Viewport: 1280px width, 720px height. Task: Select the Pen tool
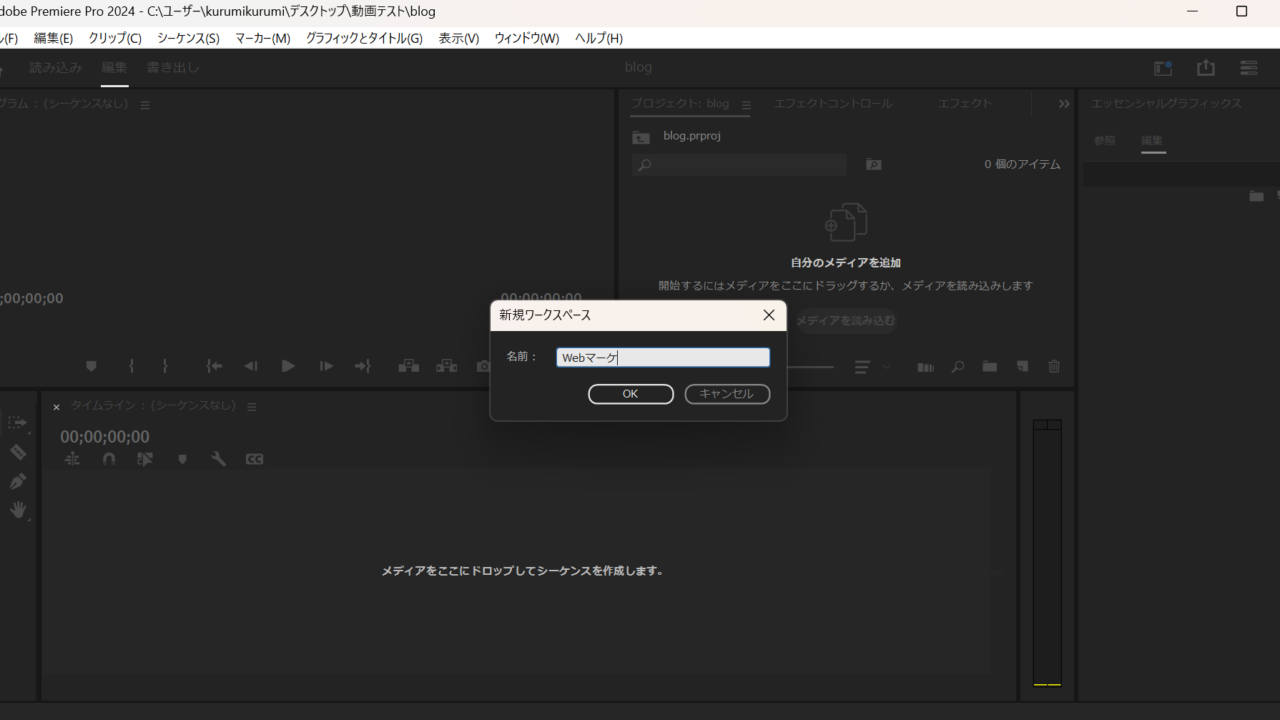coord(18,481)
